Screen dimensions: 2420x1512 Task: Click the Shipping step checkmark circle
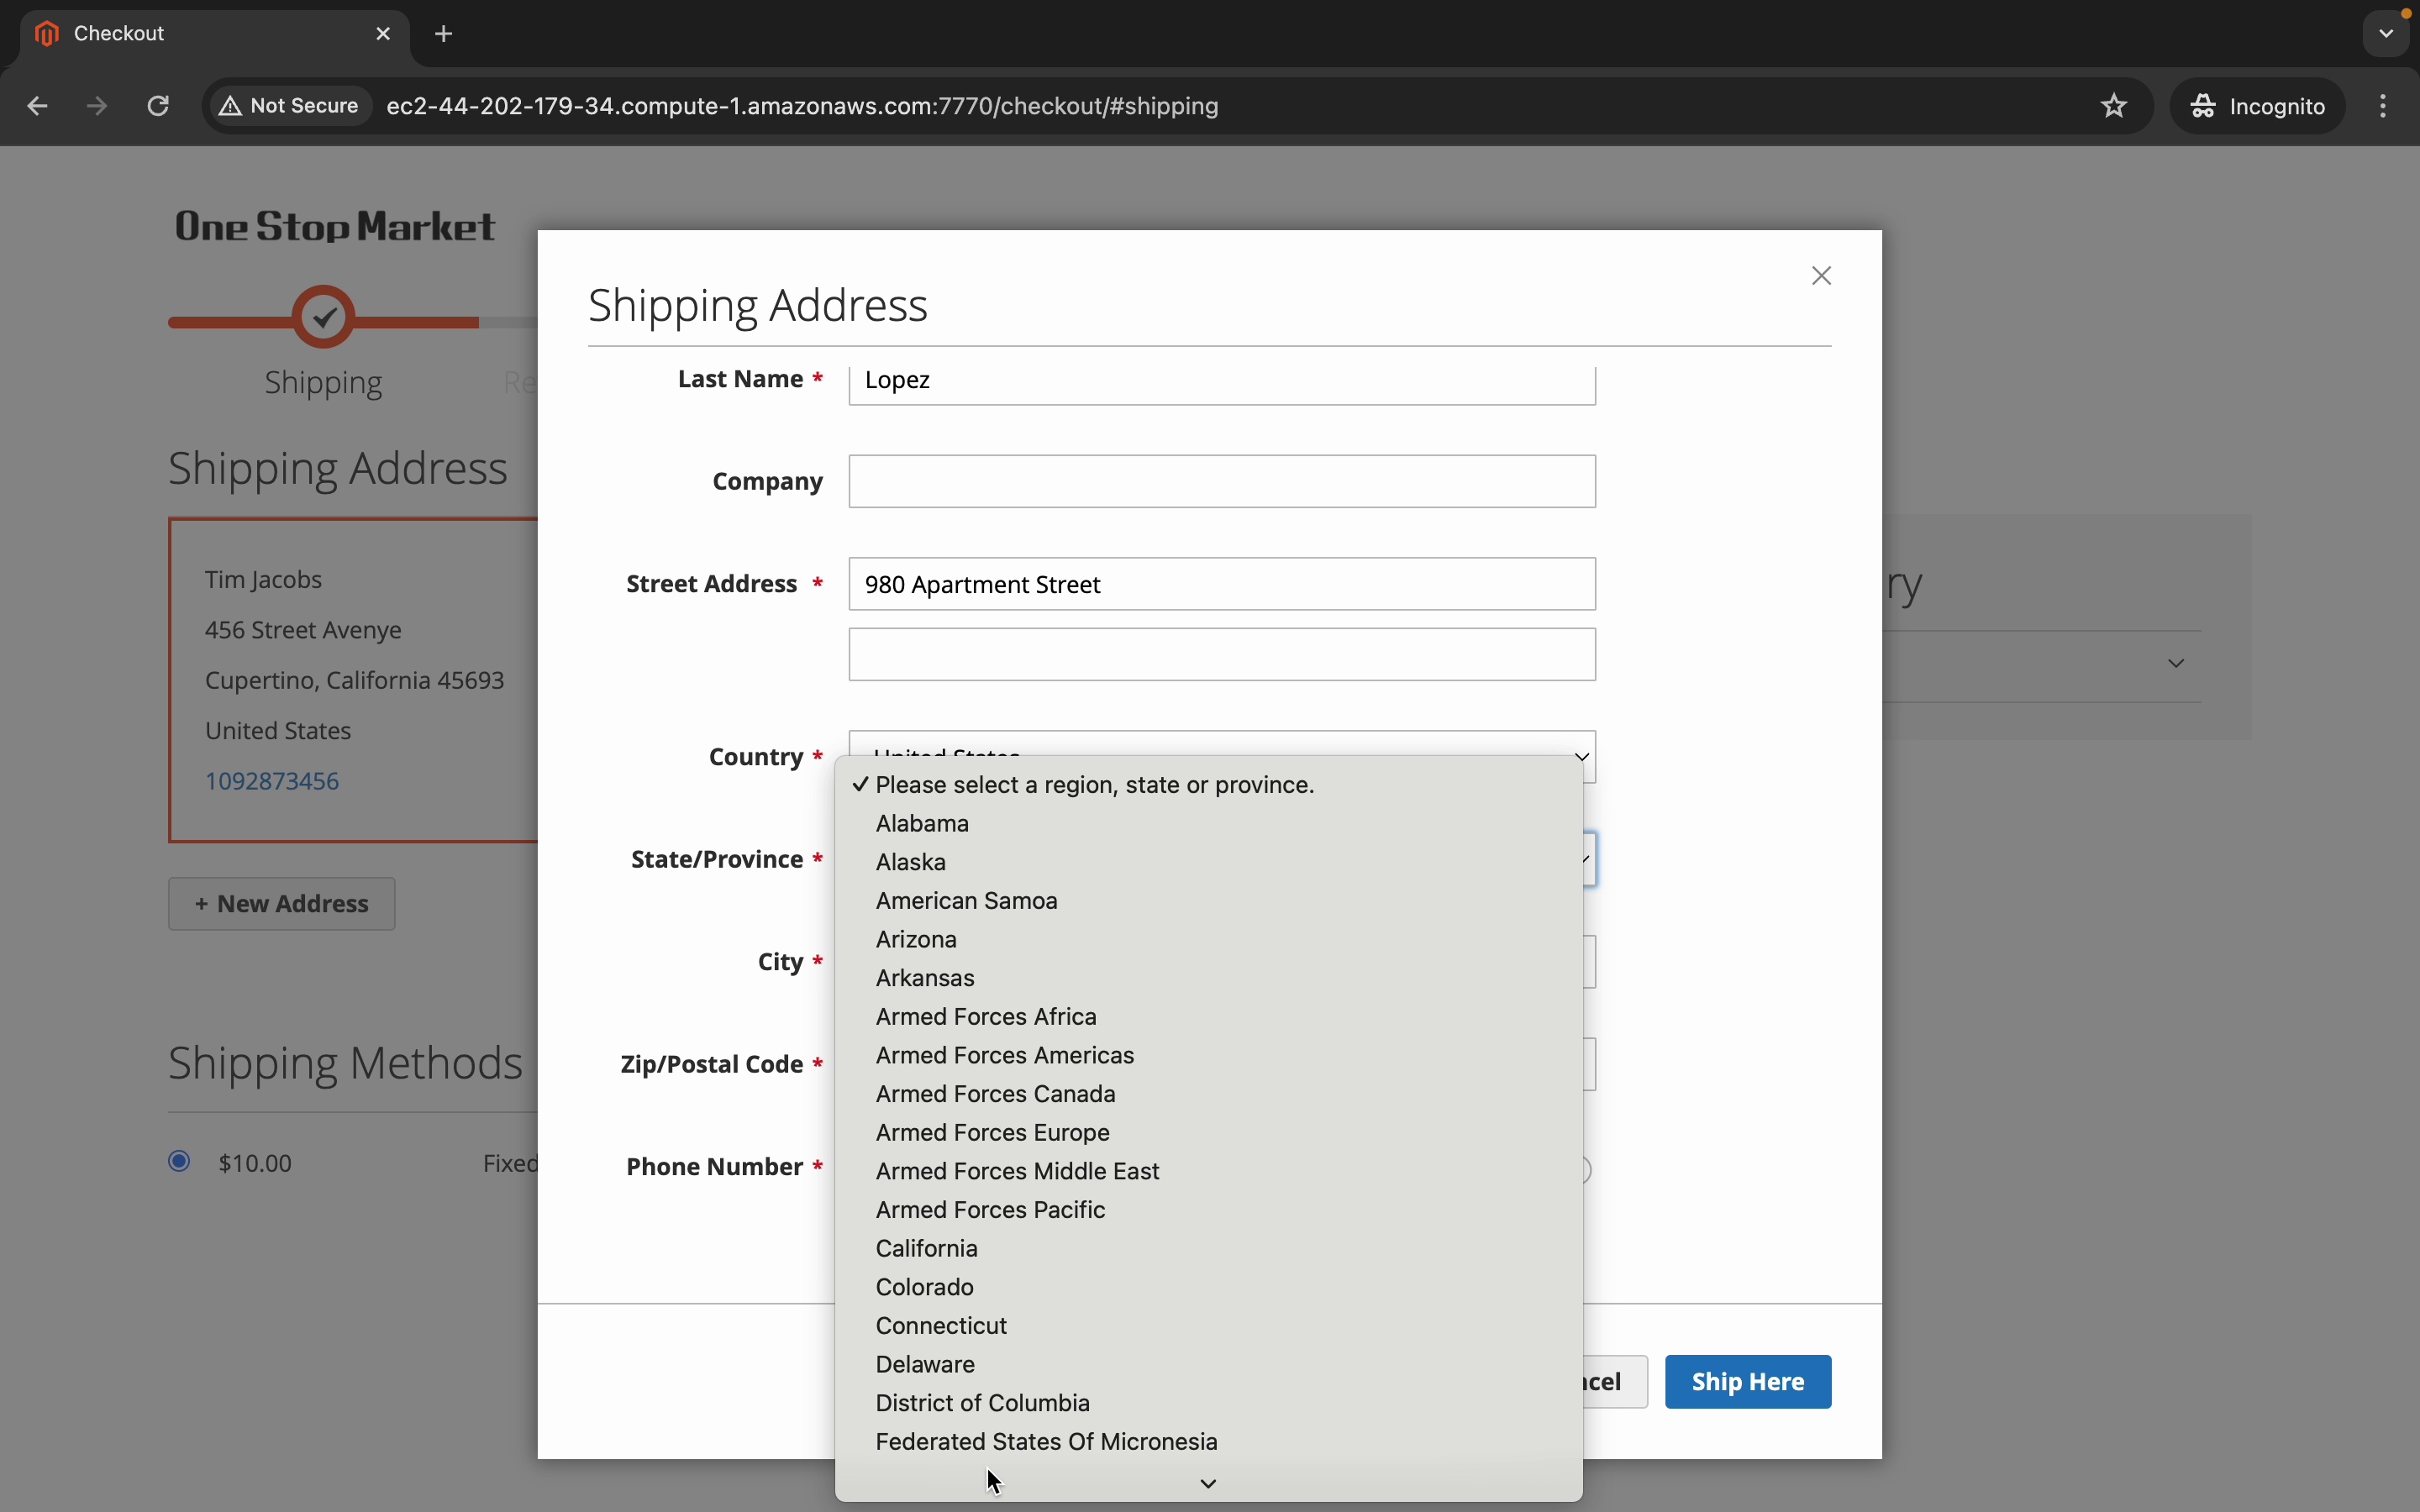pyautogui.click(x=324, y=318)
